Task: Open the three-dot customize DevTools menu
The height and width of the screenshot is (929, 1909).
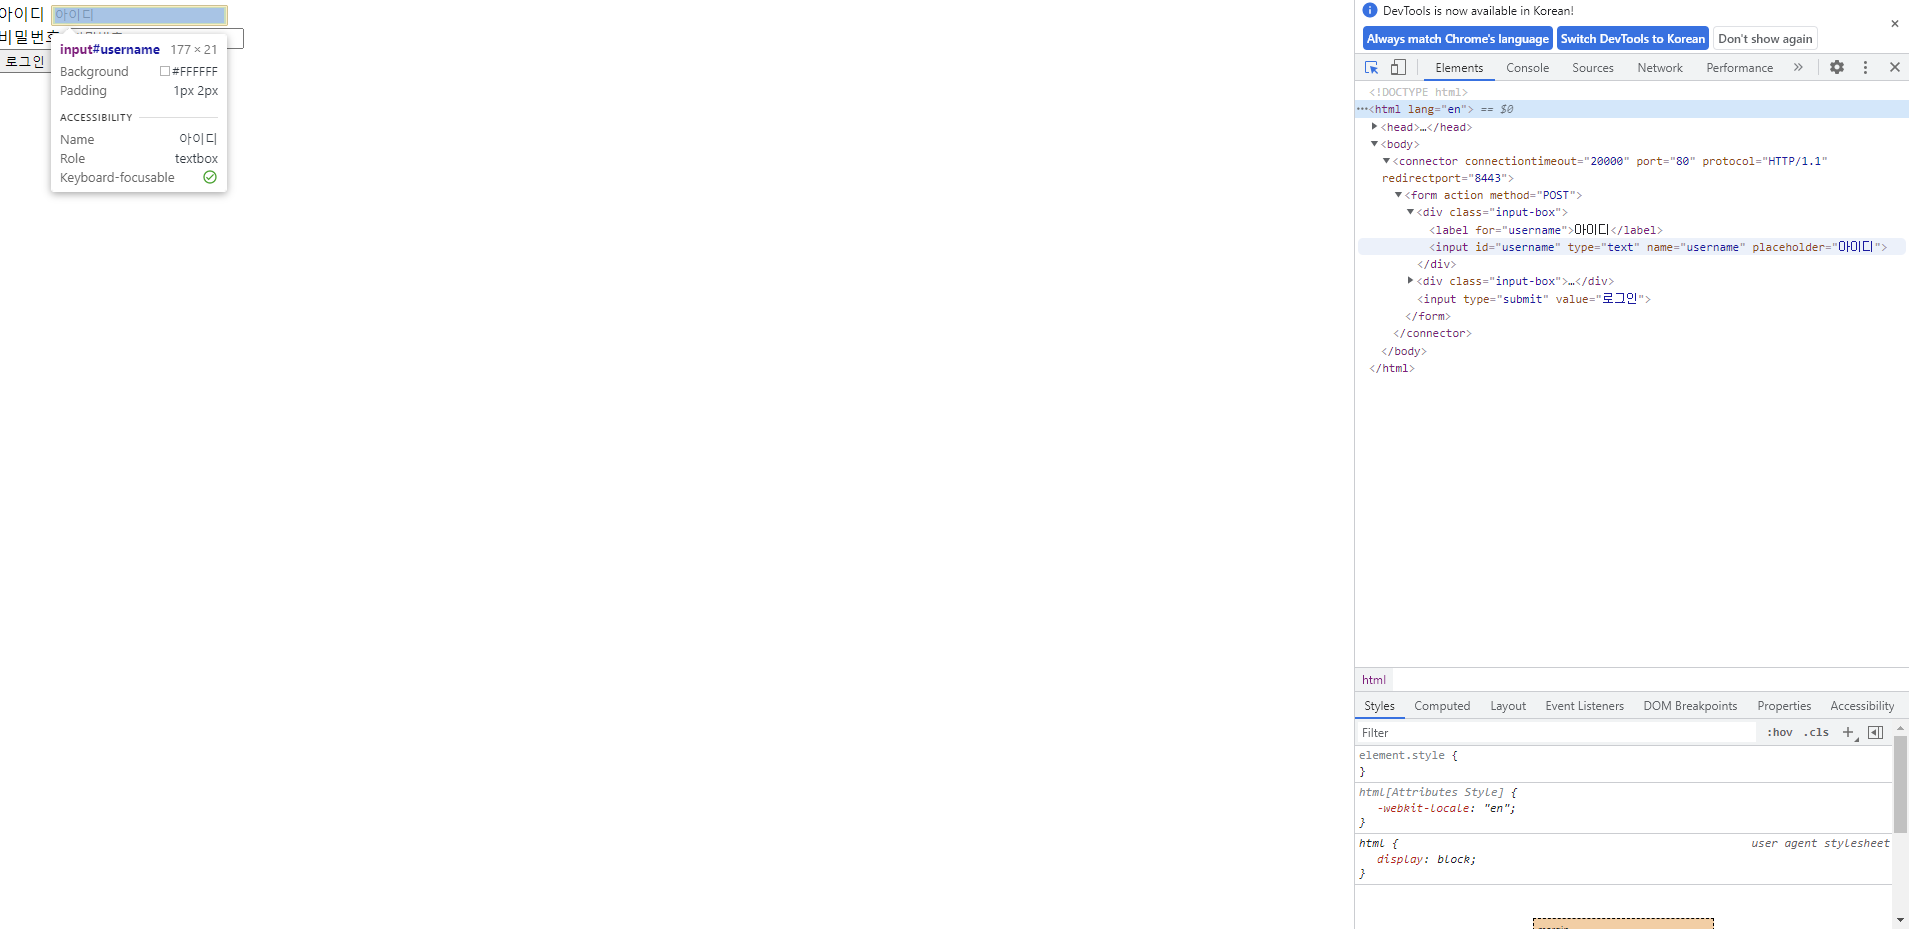Action: point(1864,67)
